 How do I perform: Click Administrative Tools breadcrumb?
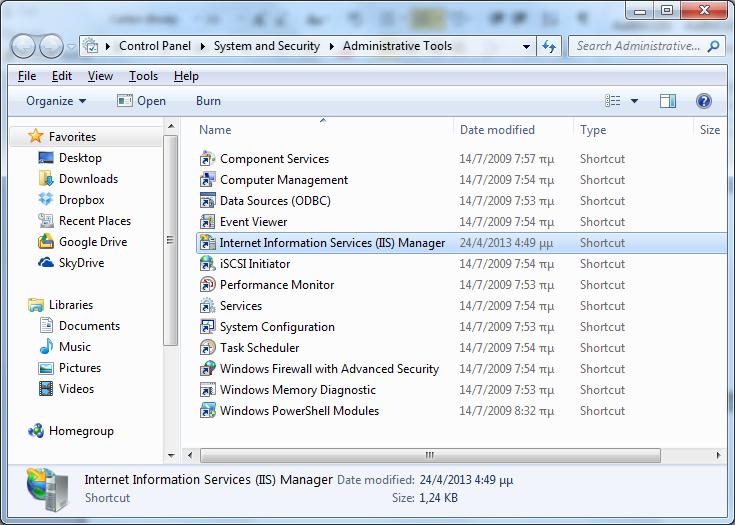[397, 46]
